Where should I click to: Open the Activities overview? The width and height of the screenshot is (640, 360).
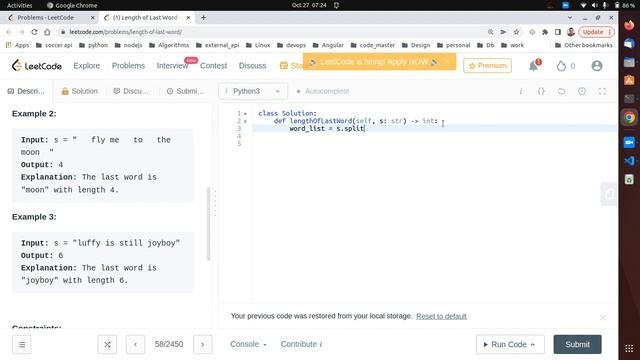point(19,5)
